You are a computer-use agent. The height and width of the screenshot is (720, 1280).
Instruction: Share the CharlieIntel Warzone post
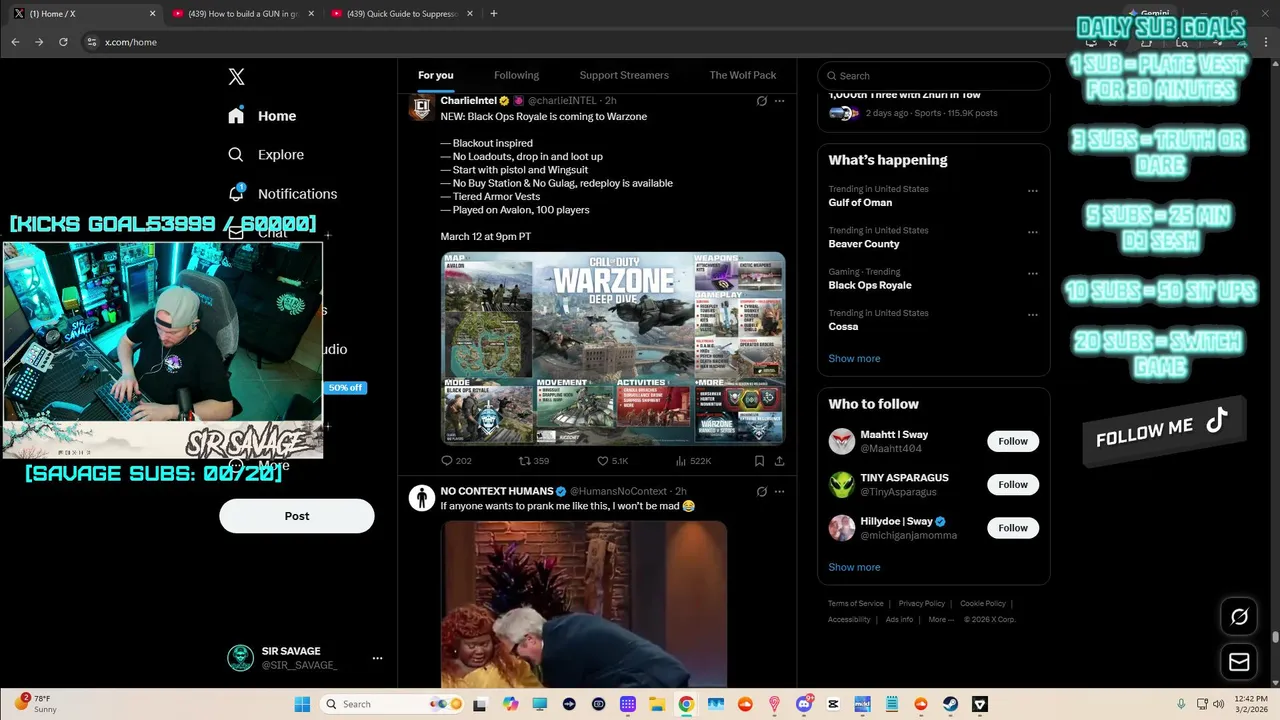click(779, 461)
